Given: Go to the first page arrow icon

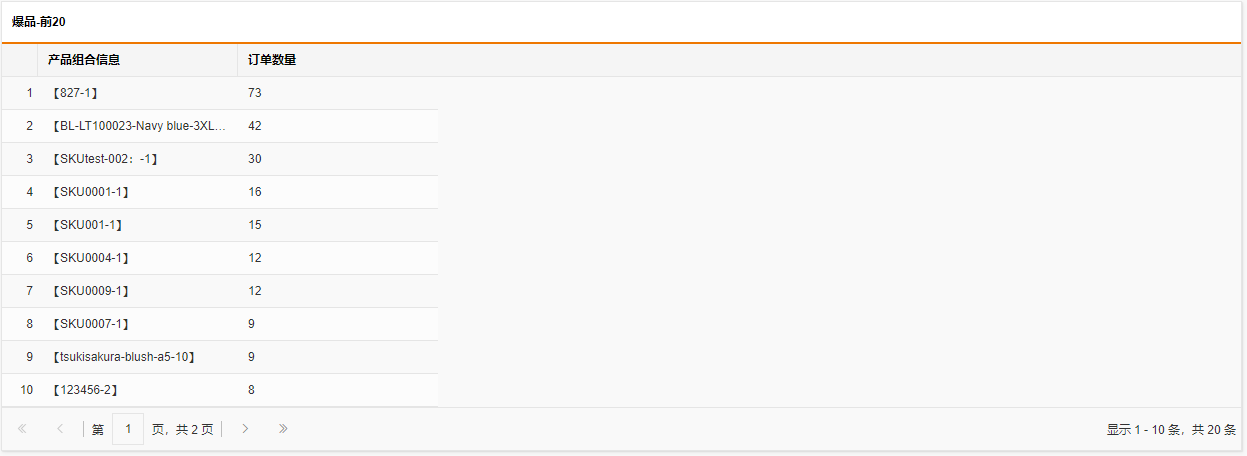Looking at the screenshot, I should point(22,429).
